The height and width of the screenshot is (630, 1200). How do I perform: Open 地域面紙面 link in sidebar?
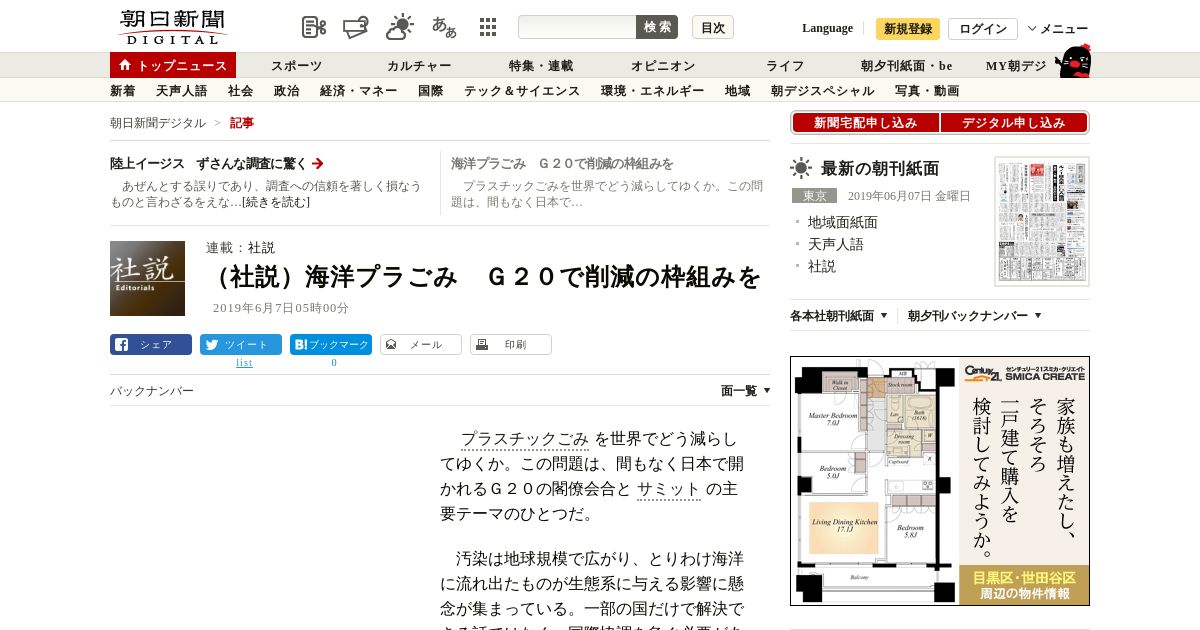(843, 222)
